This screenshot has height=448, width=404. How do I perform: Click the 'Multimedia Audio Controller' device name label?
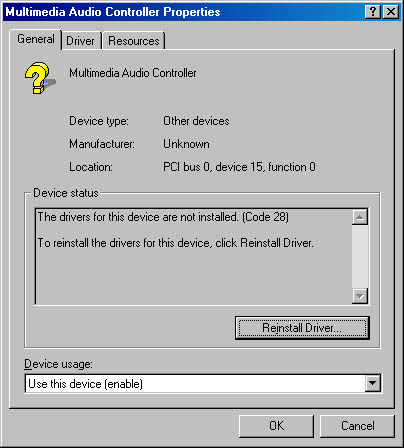click(133, 73)
